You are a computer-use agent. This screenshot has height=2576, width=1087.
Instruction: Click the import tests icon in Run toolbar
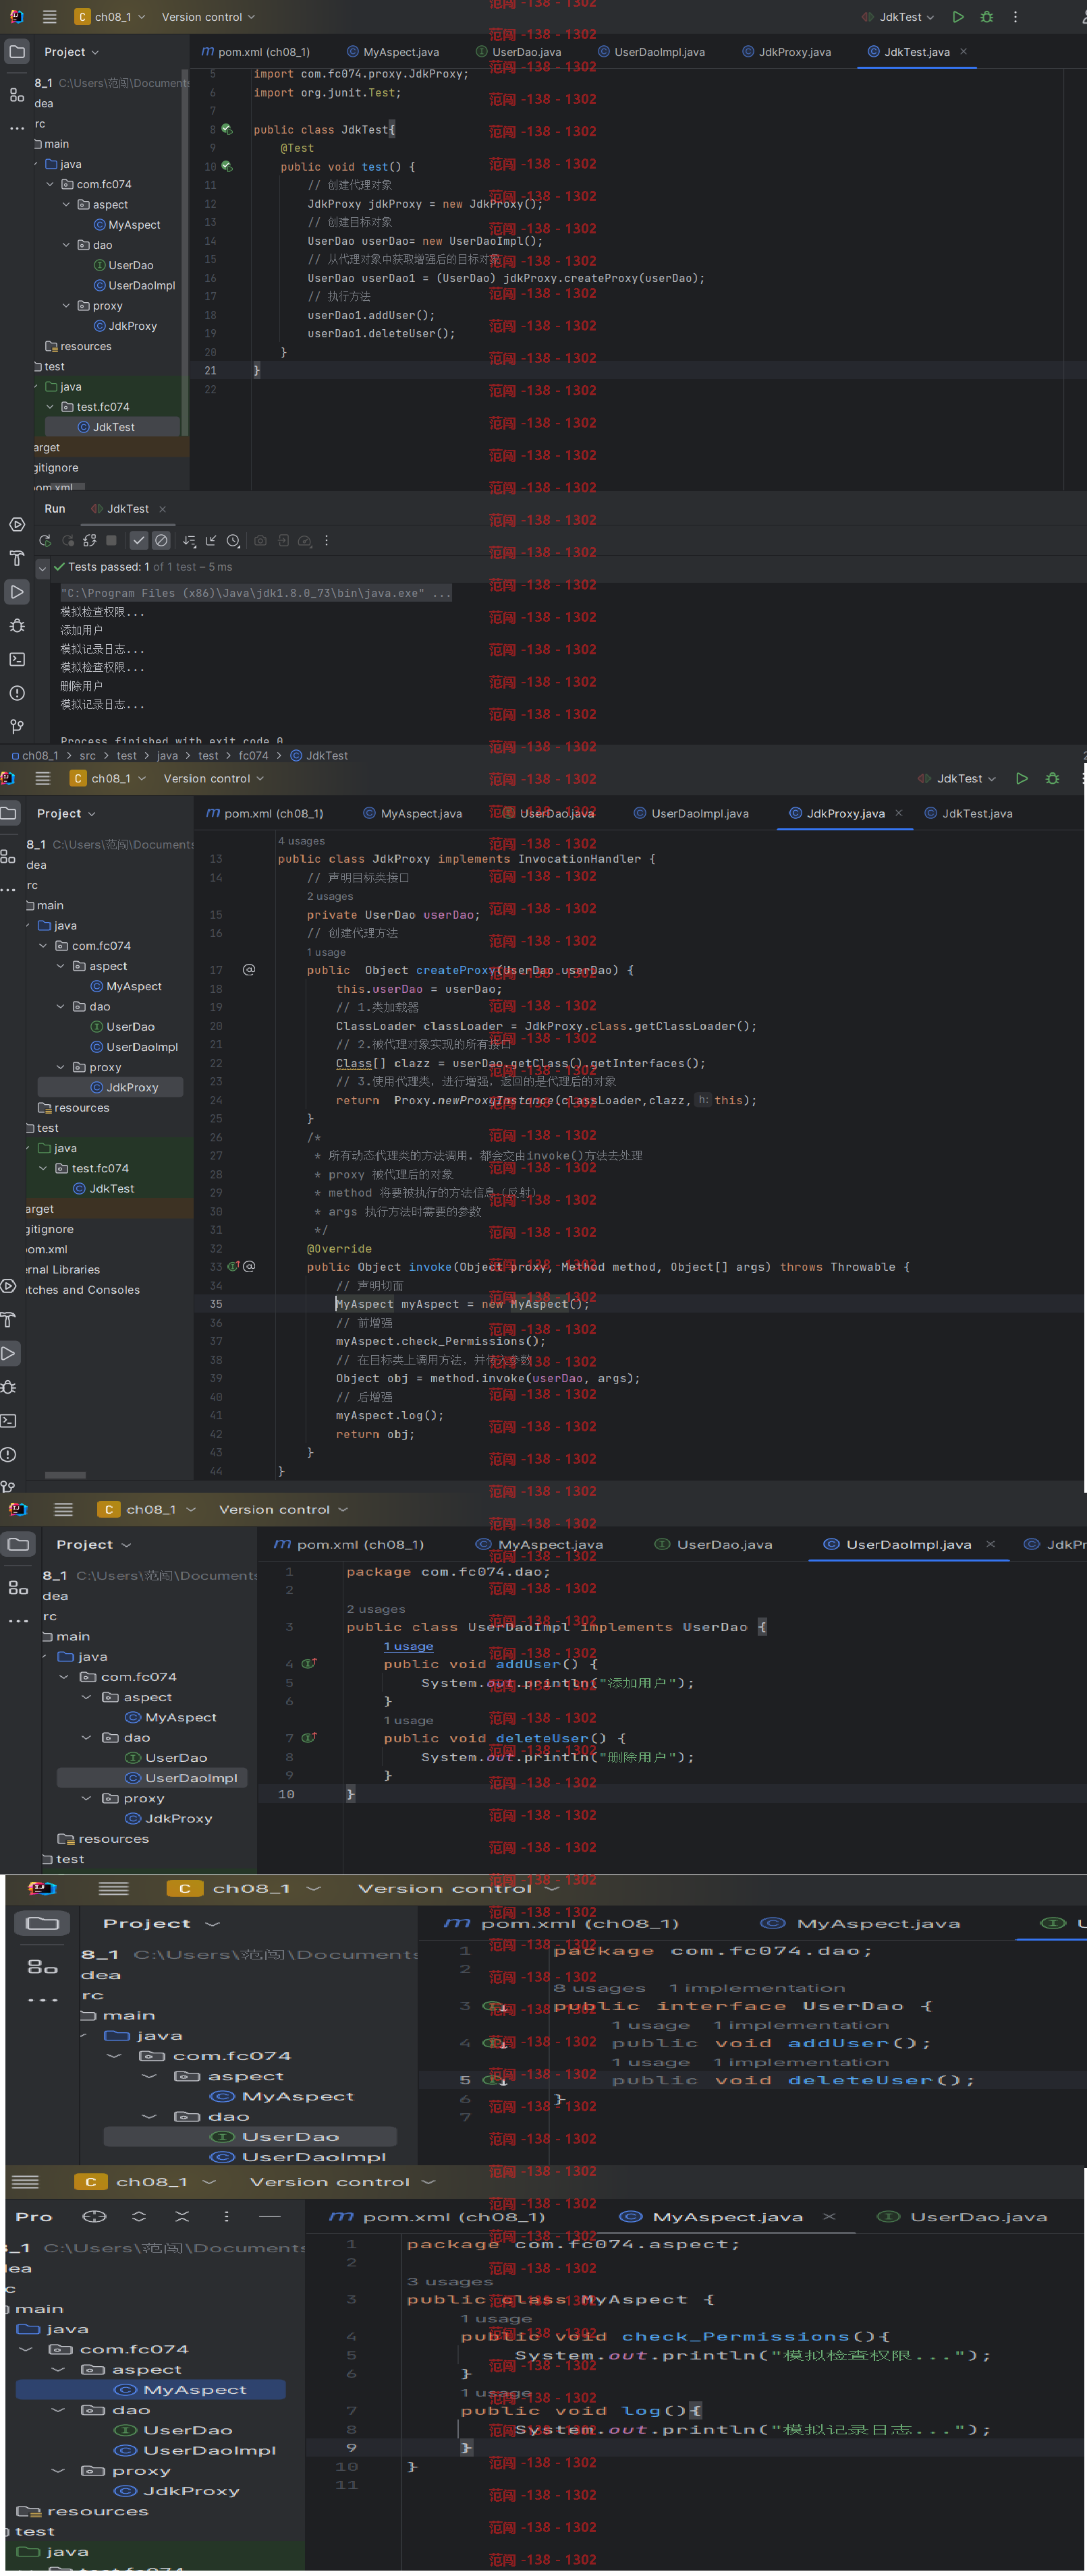(x=283, y=541)
